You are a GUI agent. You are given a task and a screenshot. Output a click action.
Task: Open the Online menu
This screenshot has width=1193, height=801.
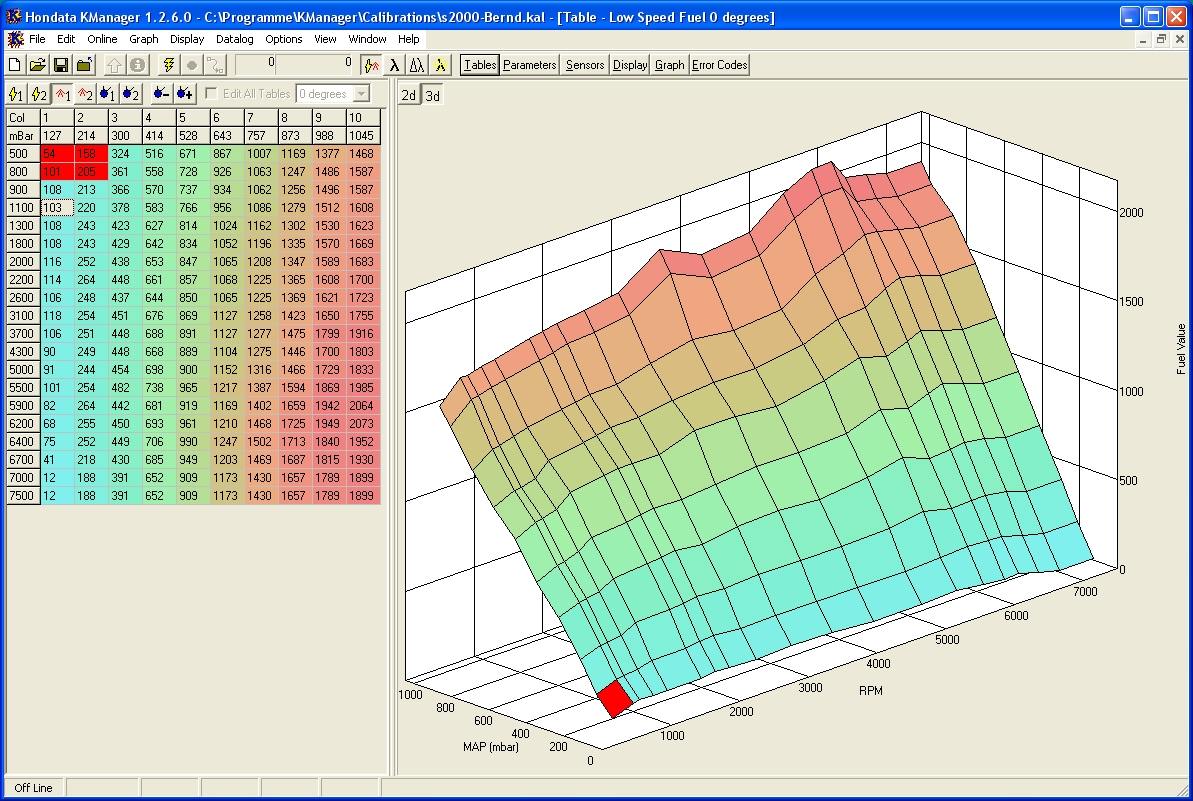coord(102,39)
